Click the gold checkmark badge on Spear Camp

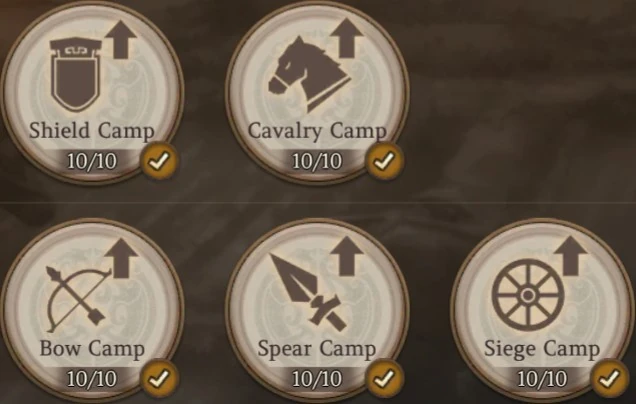384,378
